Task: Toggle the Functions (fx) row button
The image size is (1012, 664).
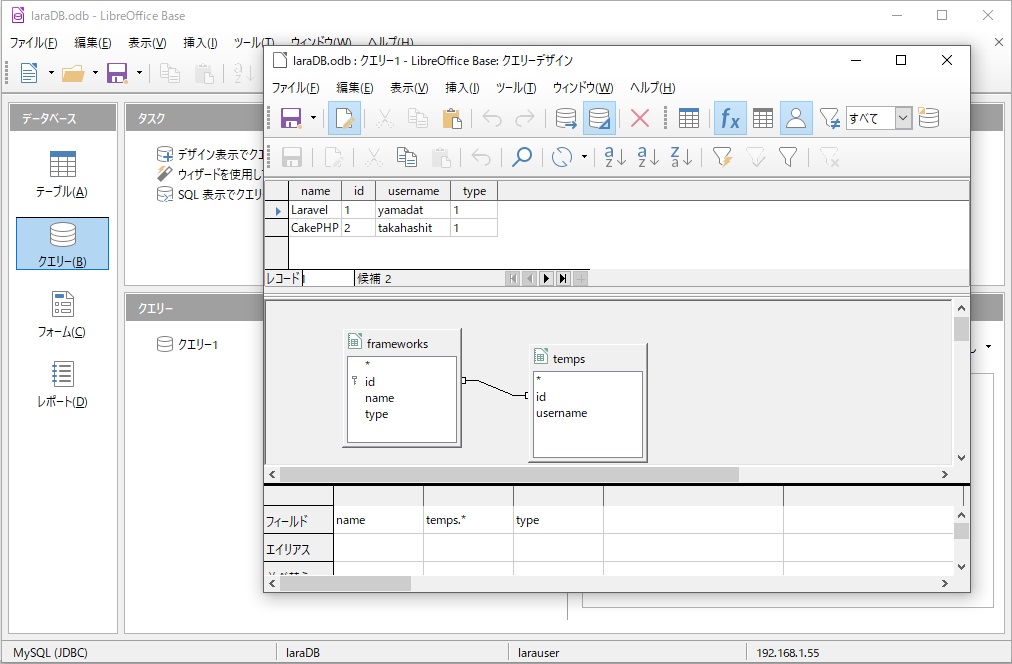Action: (730, 119)
